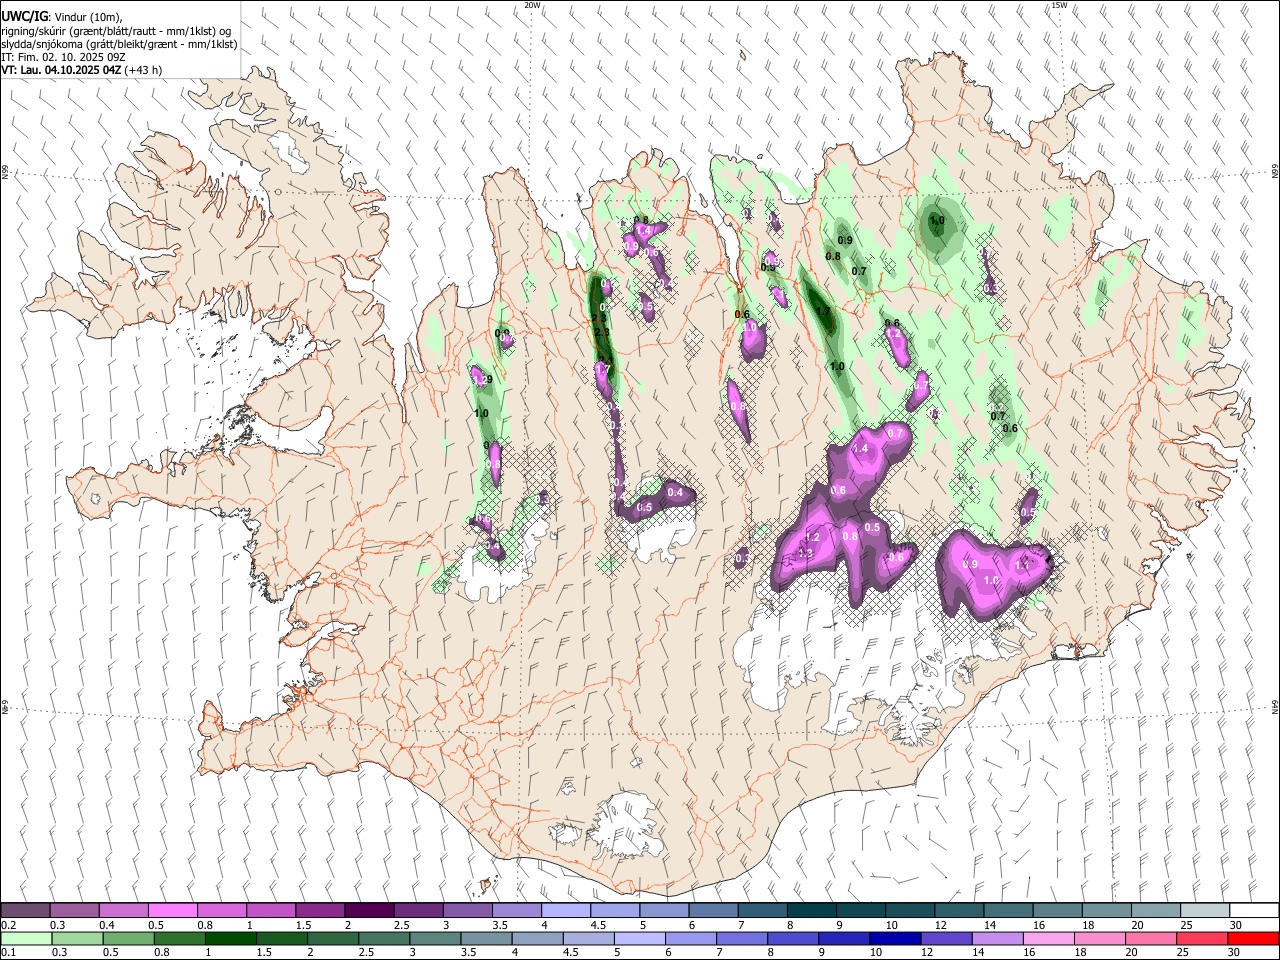This screenshot has height=960, width=1280.
Task: Click the '1.4' value in the large magenta area
Action: (860, 449)
